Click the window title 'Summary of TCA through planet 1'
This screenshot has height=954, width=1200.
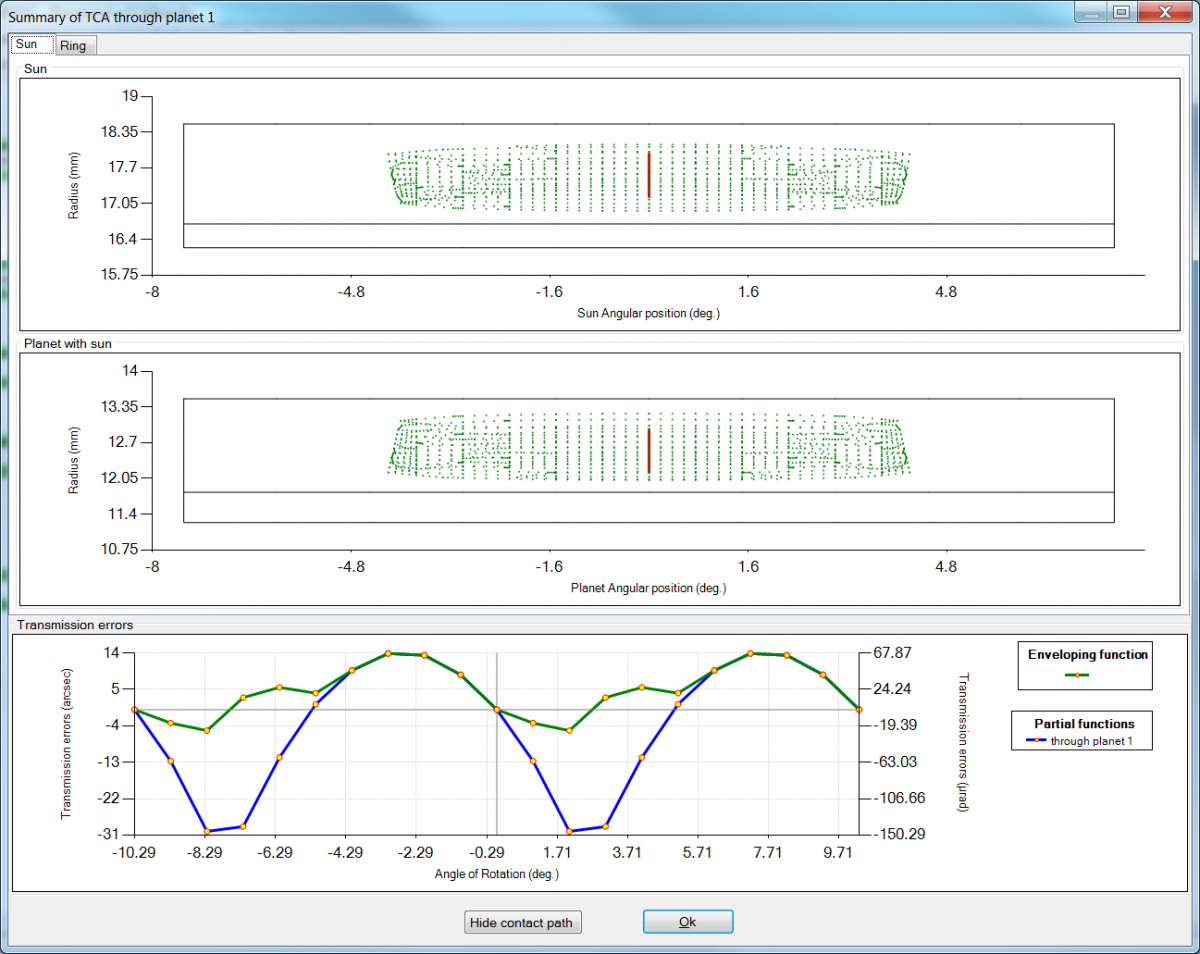pyautogui.click(x=111, y=17)
